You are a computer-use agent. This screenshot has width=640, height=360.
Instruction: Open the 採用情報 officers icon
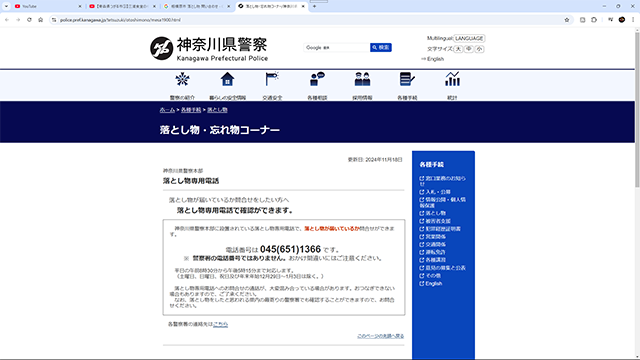[362, 79]
